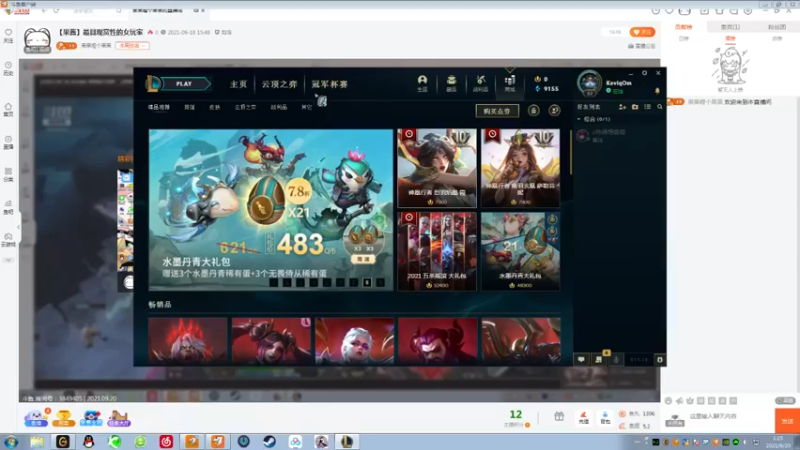
Task: Click the 关注 heart icon in the left sidebar
Action: pyautogui.click(x=8, y=35)
